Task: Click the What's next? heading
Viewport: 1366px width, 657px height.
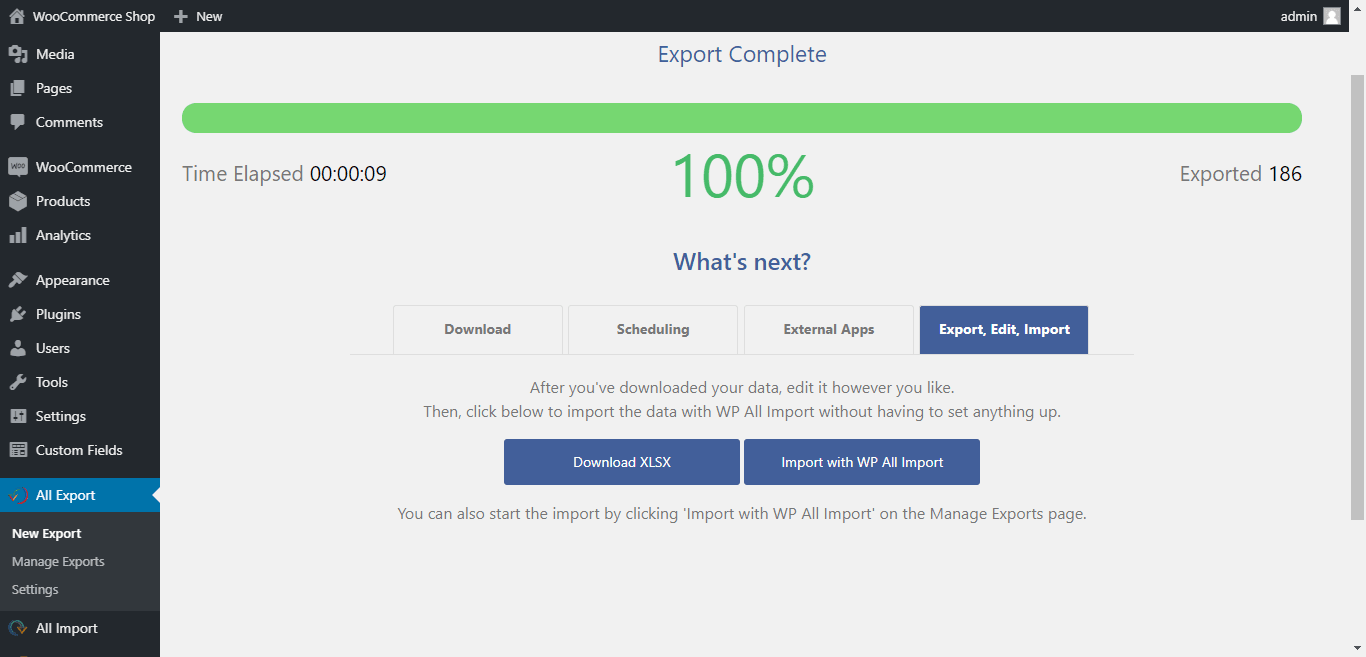Action: [x=742, y=262]
